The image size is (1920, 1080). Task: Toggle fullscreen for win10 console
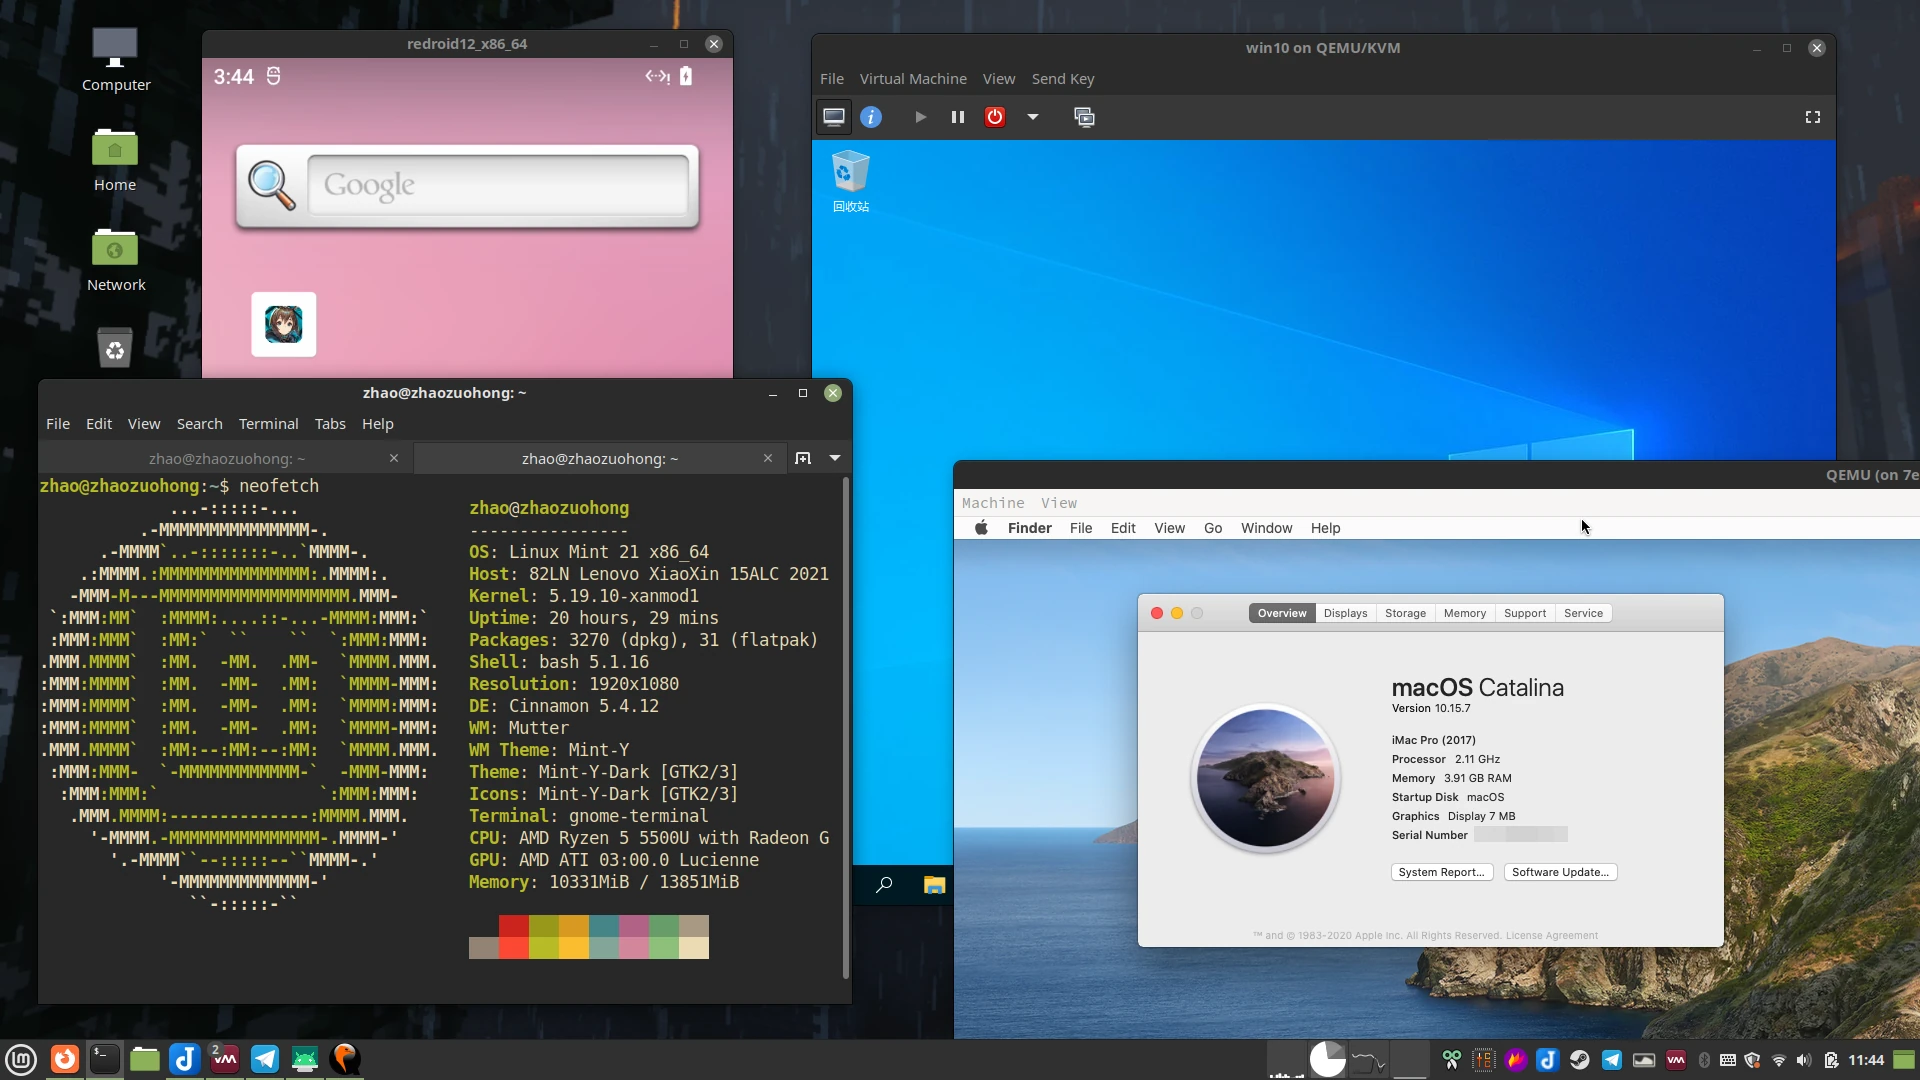[1813, 117]
